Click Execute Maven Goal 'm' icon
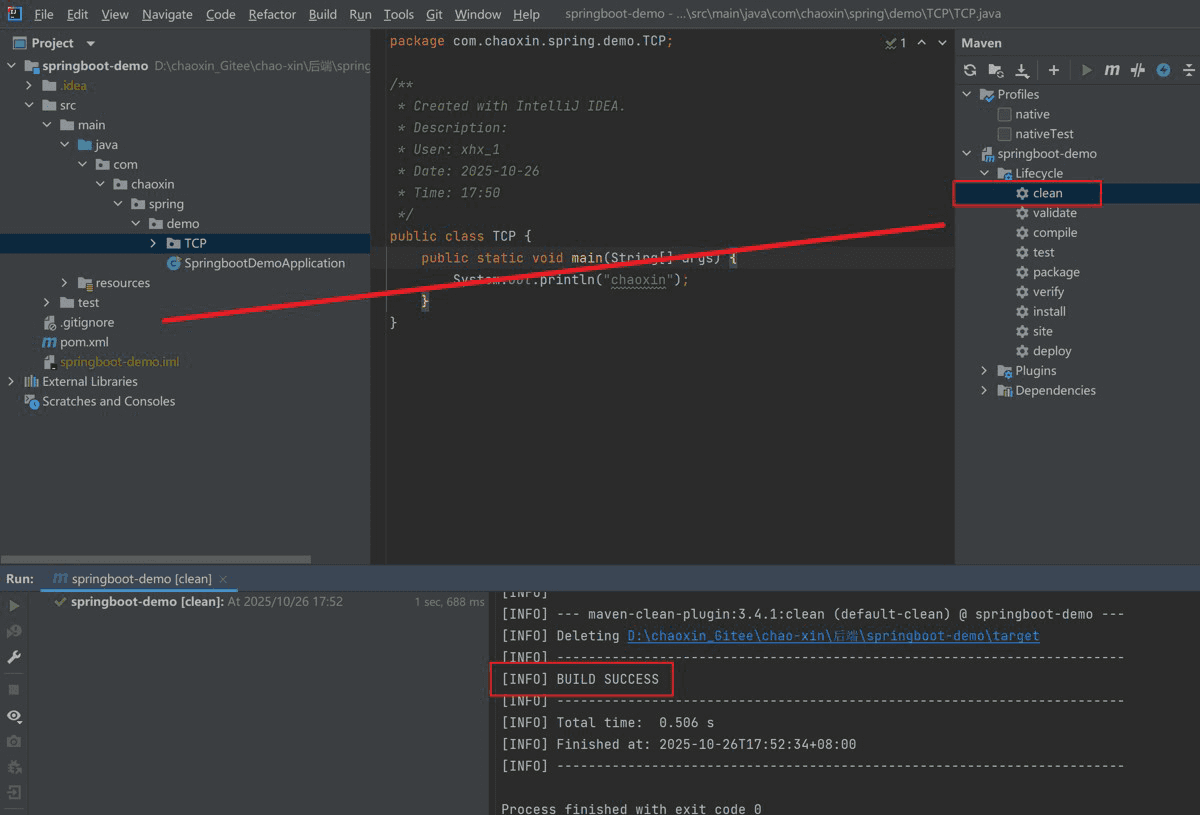This screenshot has width=1200, height=815. [1112, 70]
